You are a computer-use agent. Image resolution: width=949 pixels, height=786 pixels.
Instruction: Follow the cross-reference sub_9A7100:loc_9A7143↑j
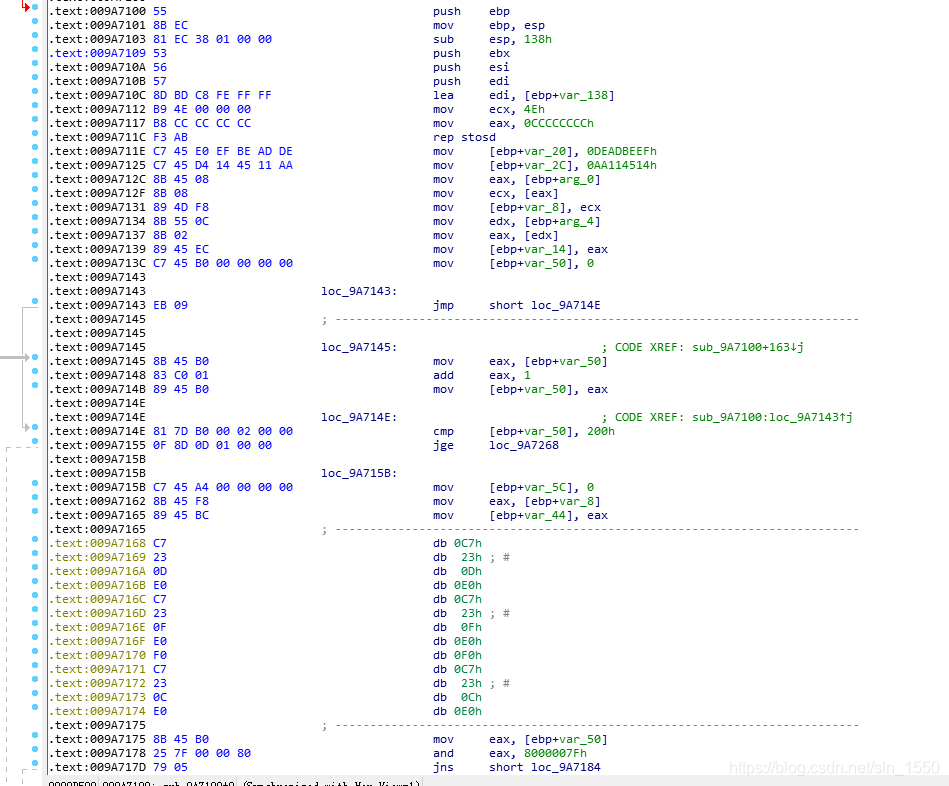tap(772, 418)
